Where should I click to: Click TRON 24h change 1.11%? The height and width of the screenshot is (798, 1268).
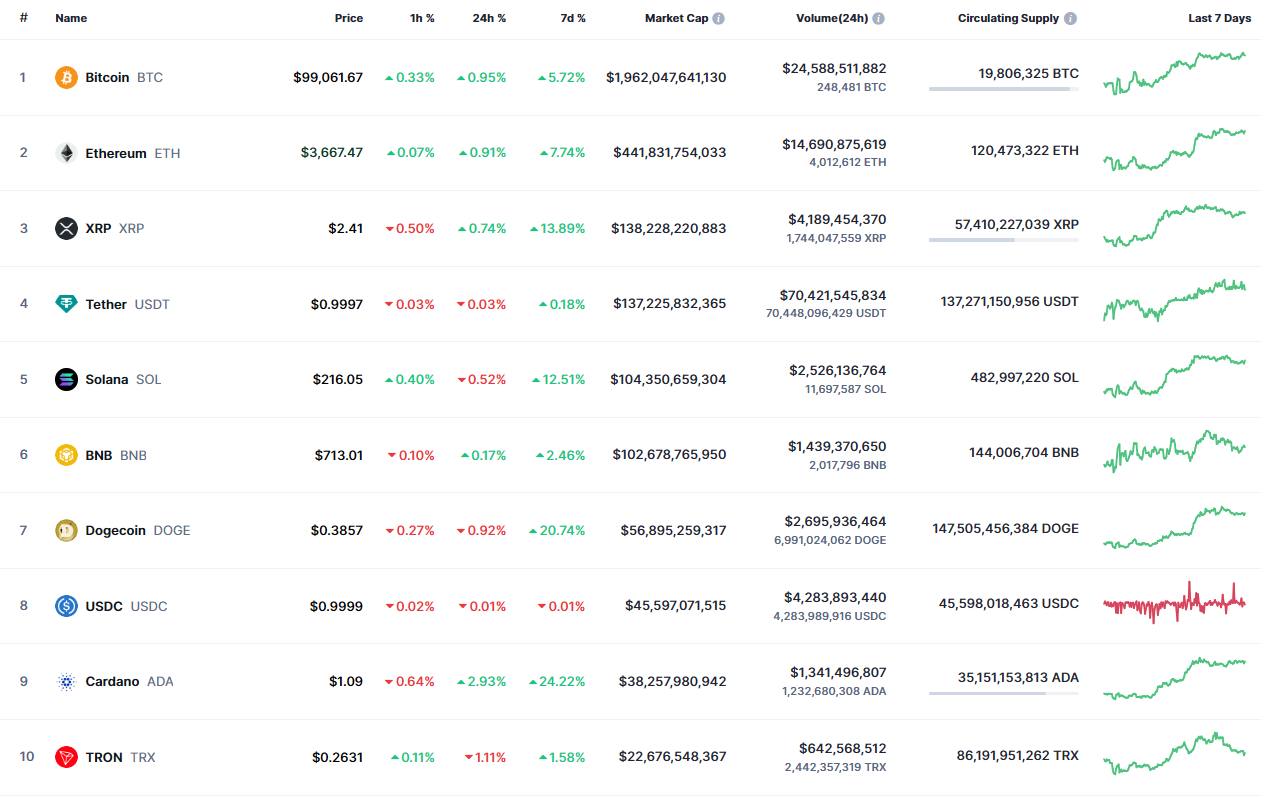485,757
